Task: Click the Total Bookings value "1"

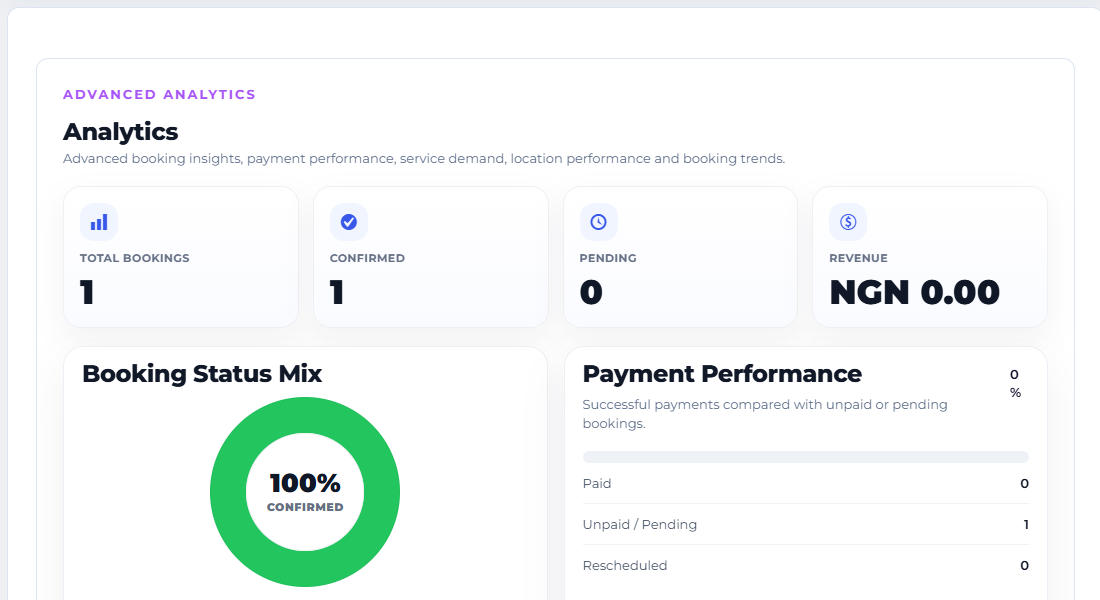Action: pyautogui.click(x=87, y=292)
